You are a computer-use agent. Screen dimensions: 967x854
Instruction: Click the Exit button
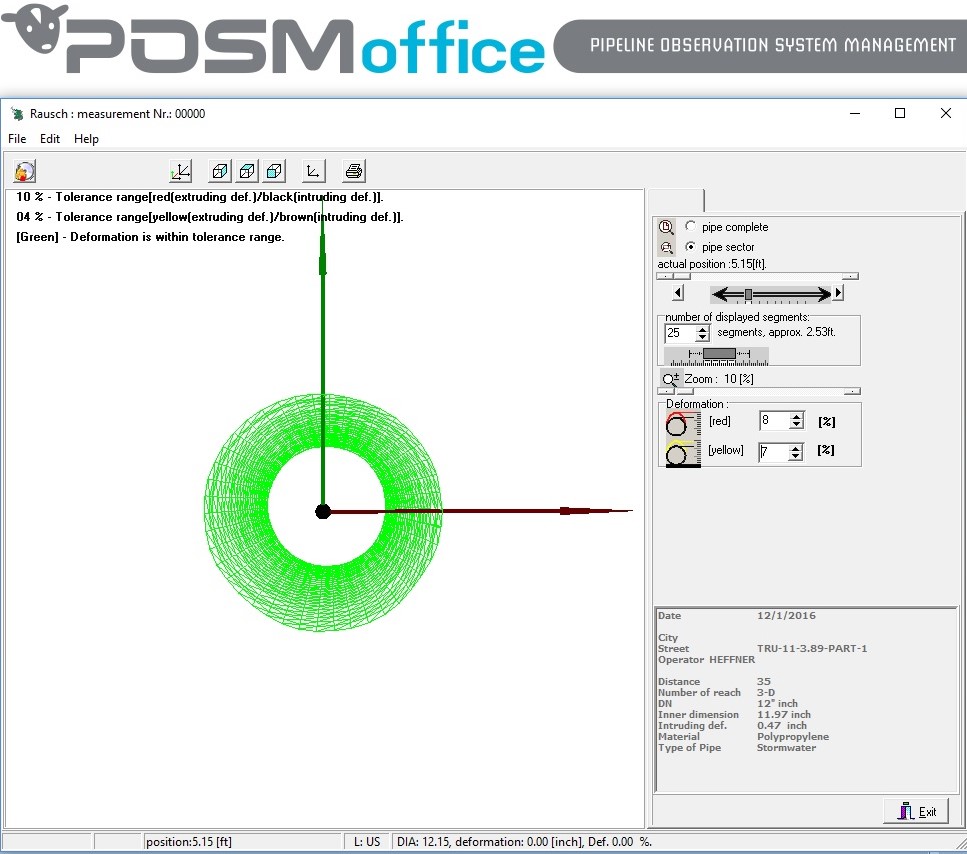pos(916,811)
